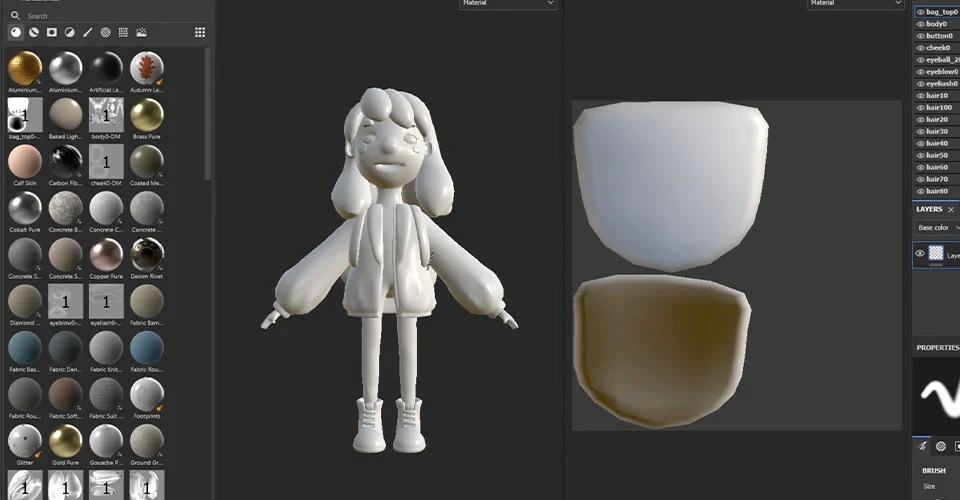Select the square mask filter icon

click(52, 32)
